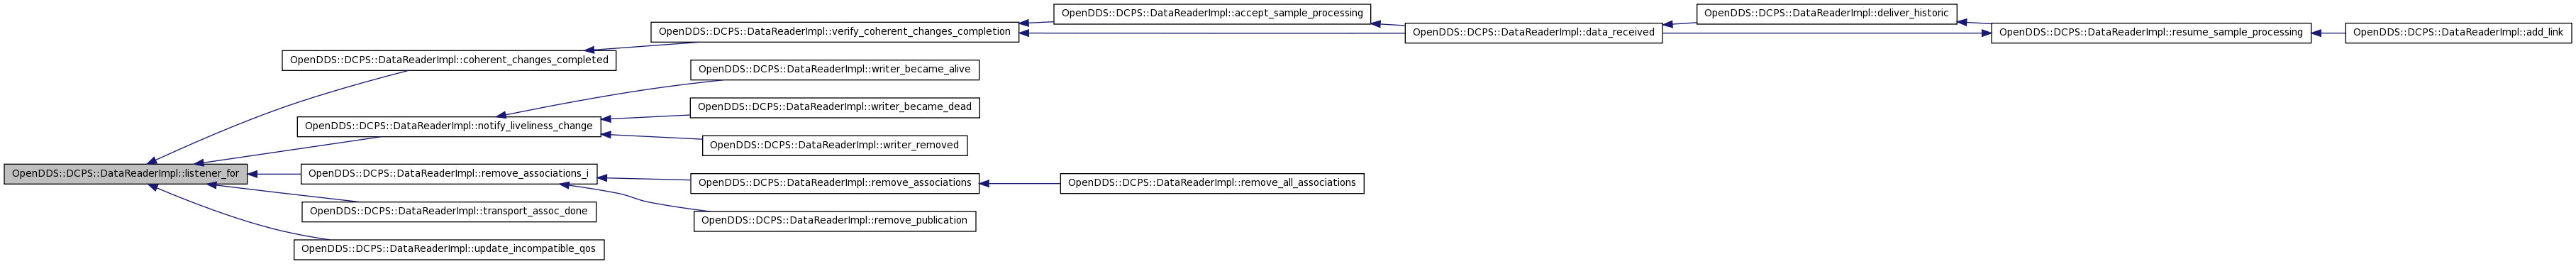Select the writer_became_alive node

(834, 70)
